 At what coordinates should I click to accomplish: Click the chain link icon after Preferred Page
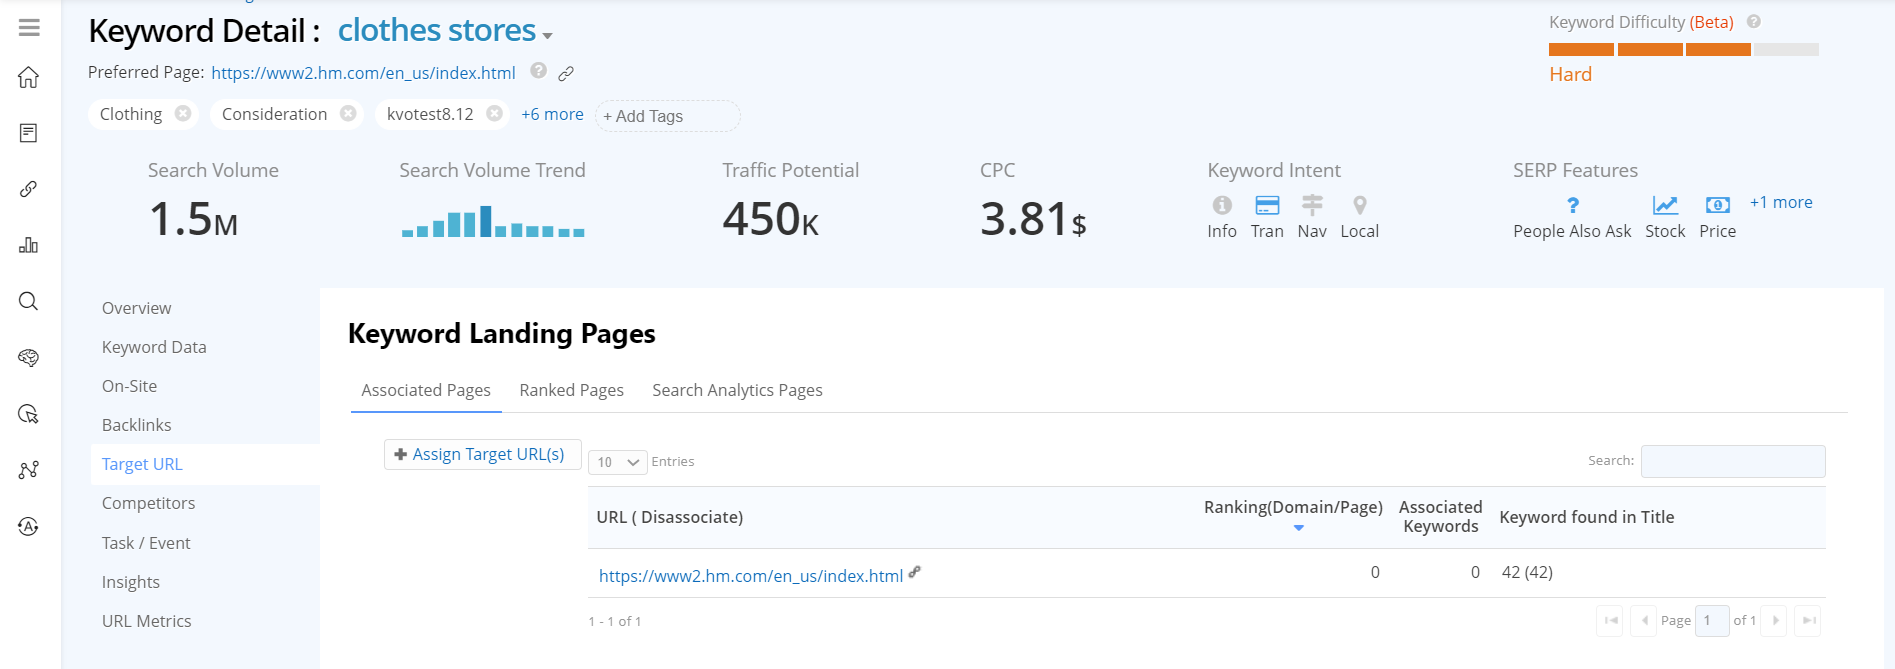tap(566, 73)
